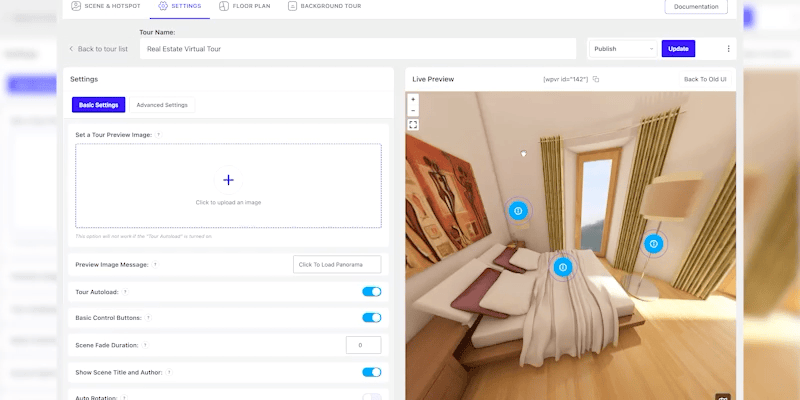Open the three-dot more options menu

728,49
